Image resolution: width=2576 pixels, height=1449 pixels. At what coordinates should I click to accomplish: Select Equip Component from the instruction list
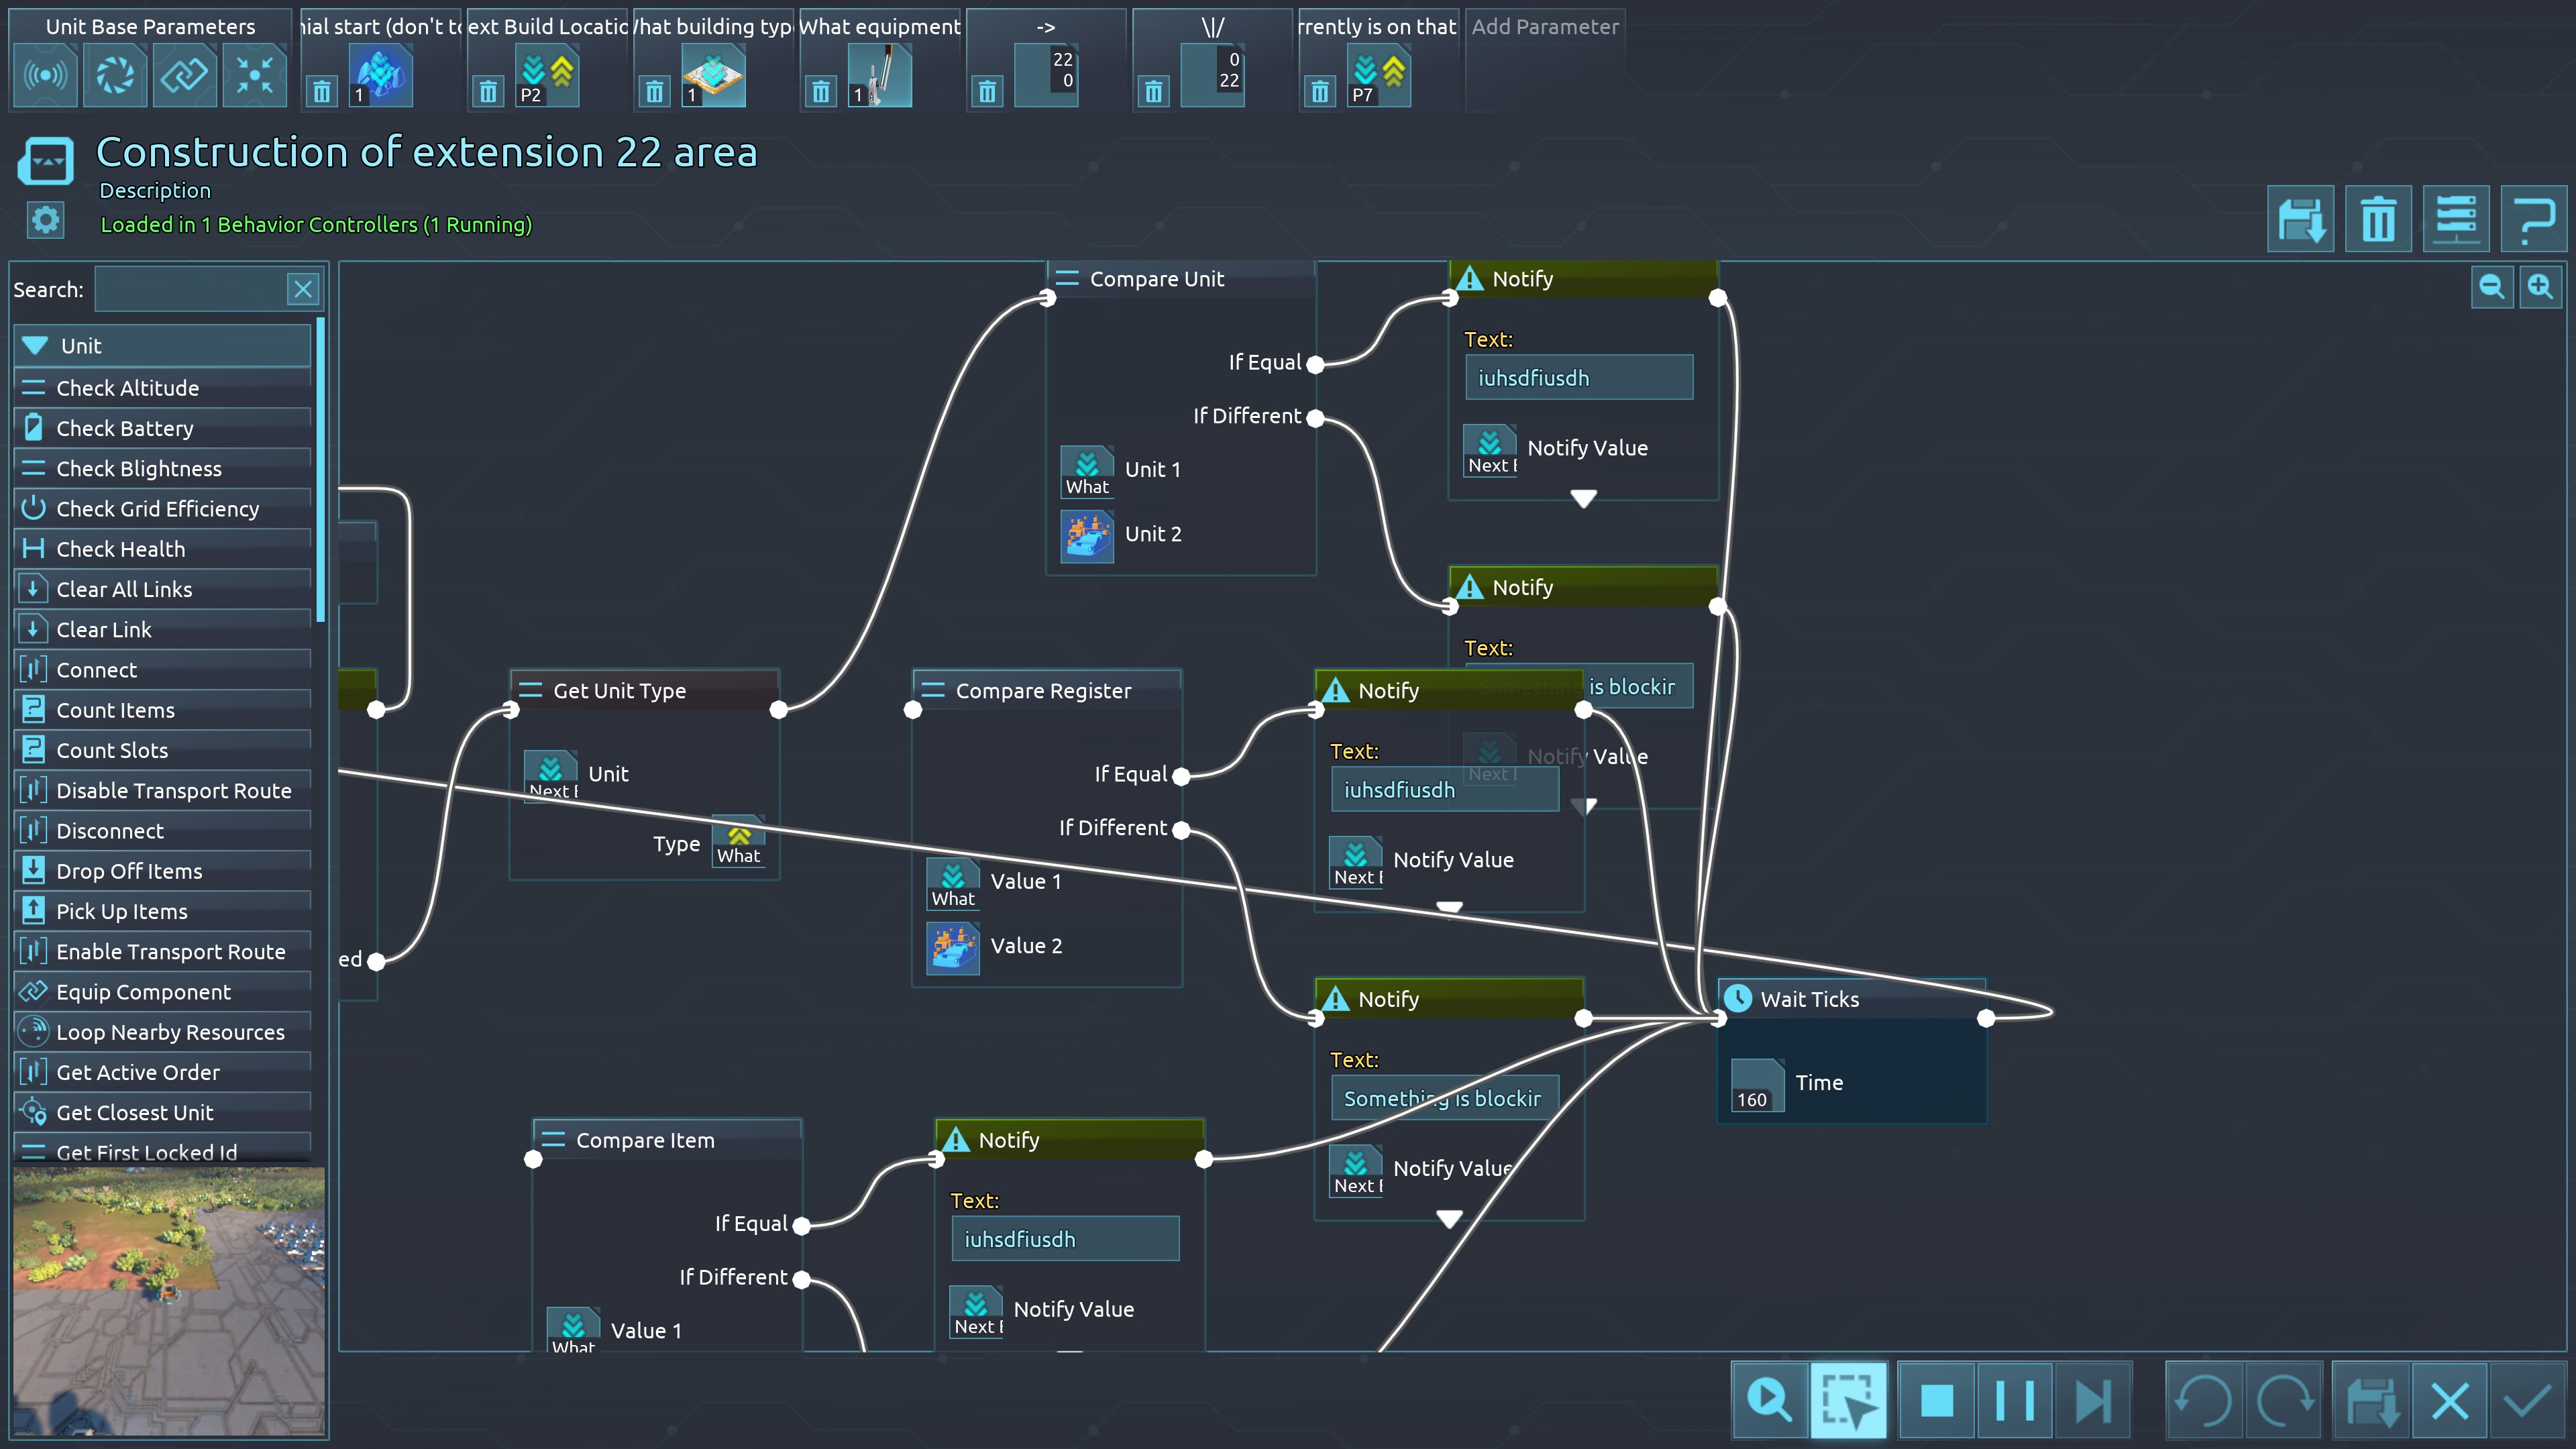coord(143,992)
